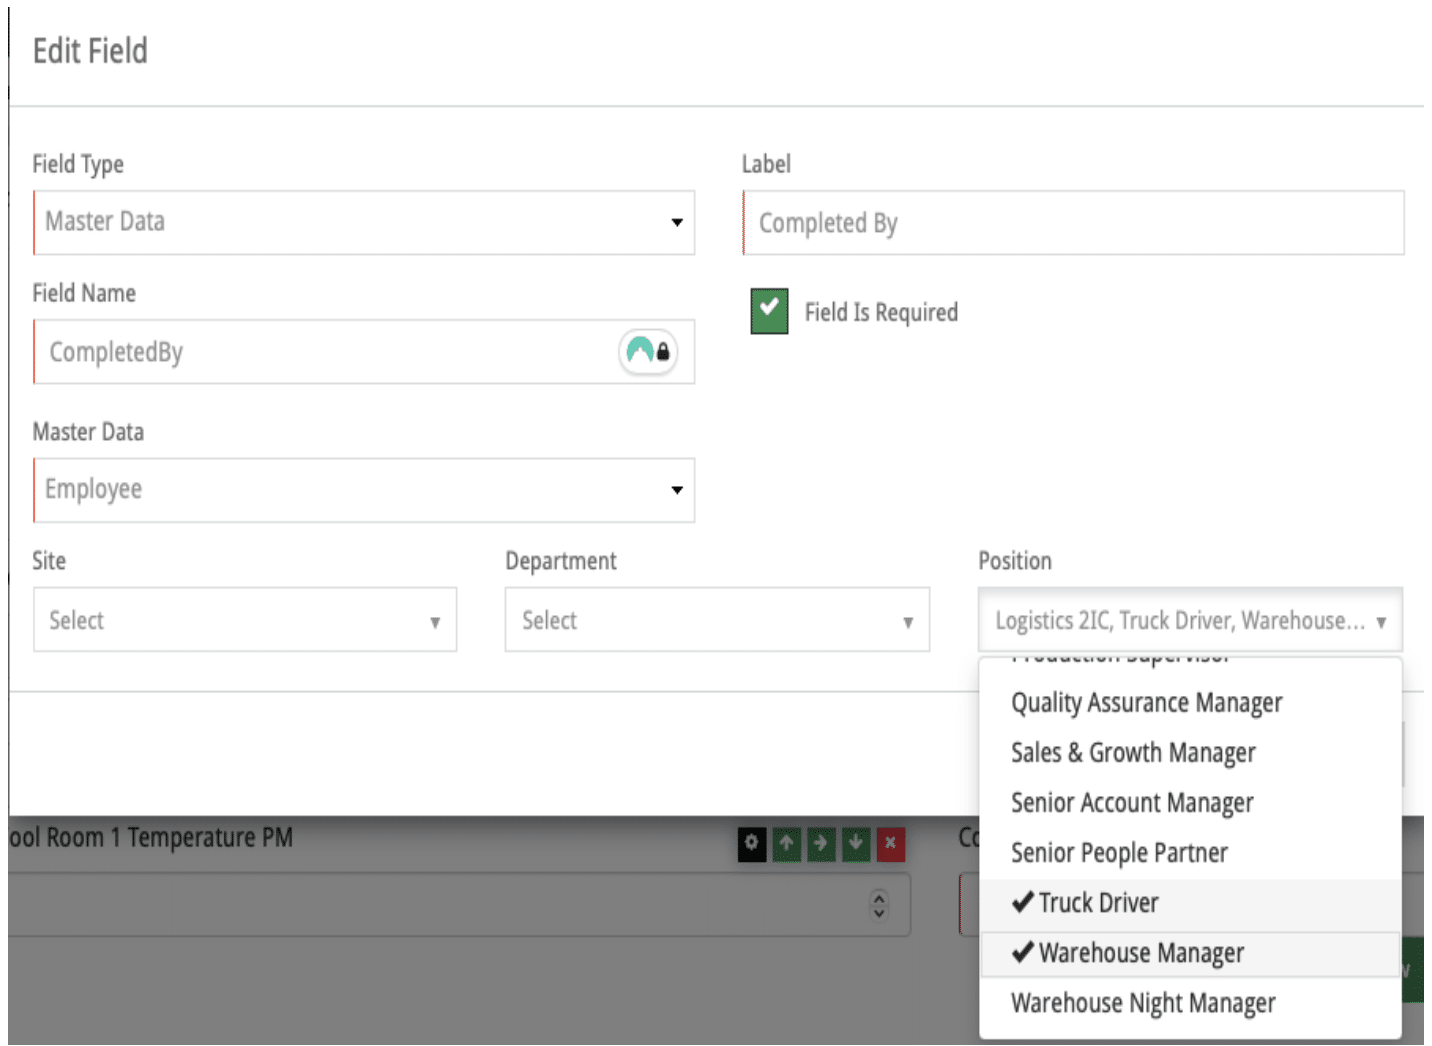1432x1046 pixels.
Task: Uncheck the Field Is Required checkbox
Action: [769, 311]
